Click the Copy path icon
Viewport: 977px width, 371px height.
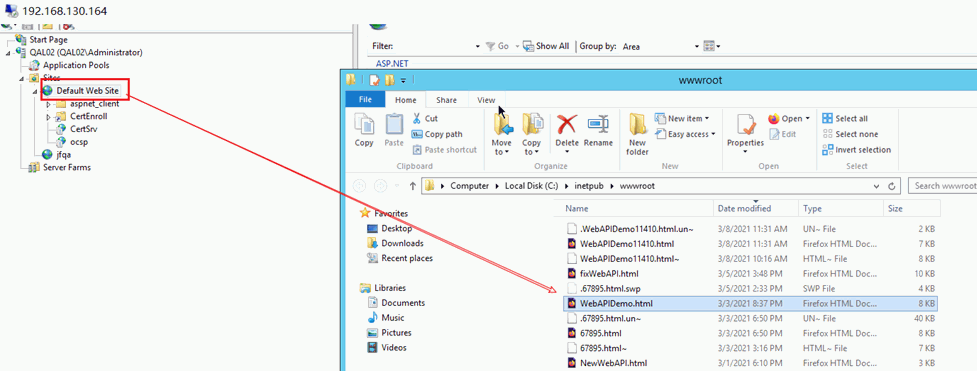tap(417, 134)
